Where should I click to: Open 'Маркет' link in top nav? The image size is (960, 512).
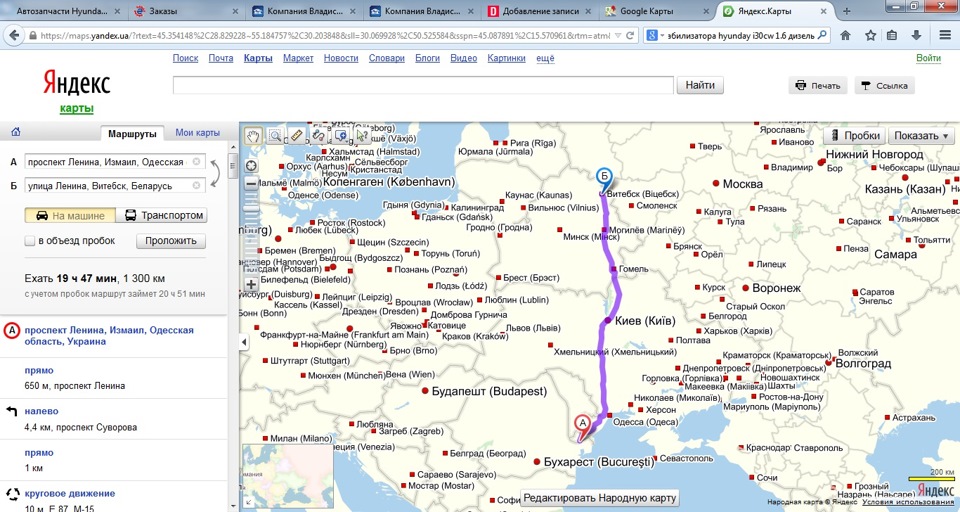pos(298,58)
